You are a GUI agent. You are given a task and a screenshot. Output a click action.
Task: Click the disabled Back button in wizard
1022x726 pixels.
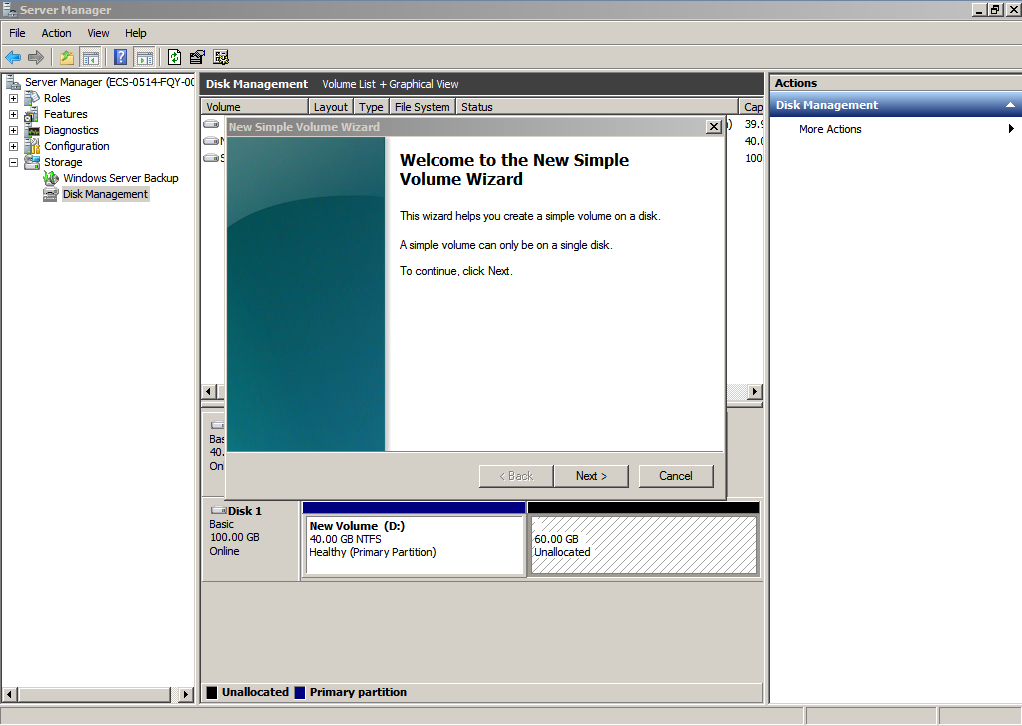(516, 476)
